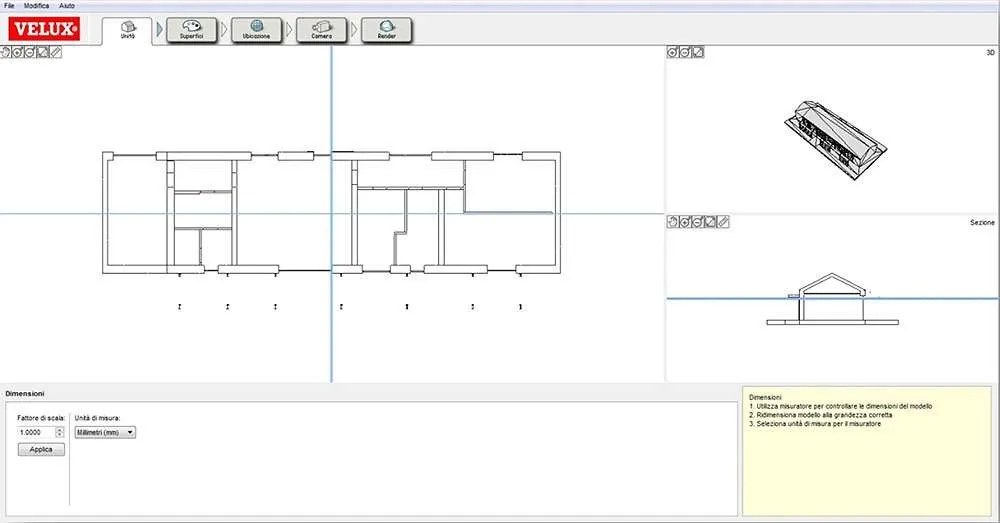Zoom in on the Sezione view
This screenshot has width=1000, height=523.
pyautogui.click(x=685, y=222)
